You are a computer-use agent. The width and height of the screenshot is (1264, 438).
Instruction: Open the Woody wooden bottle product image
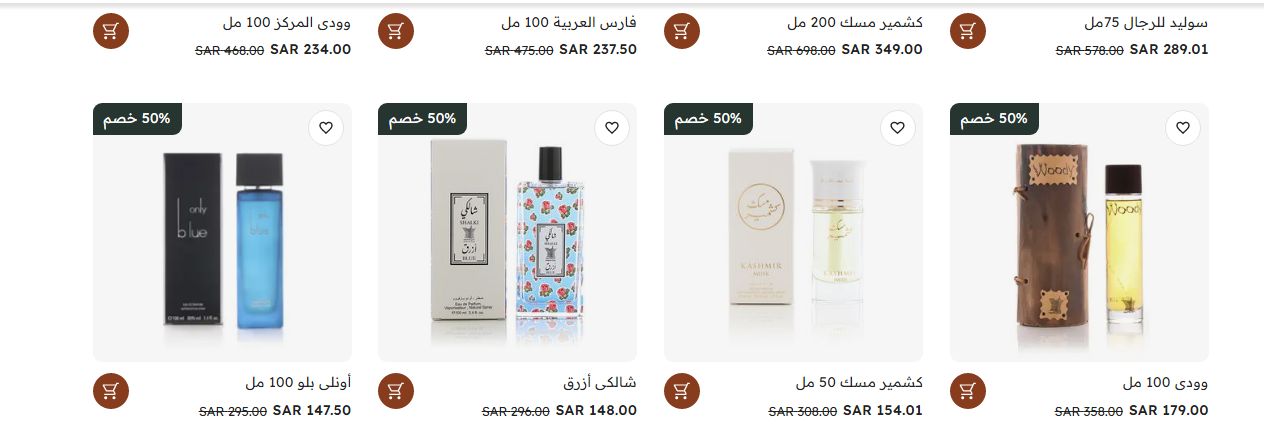(x=1079, y=233)
